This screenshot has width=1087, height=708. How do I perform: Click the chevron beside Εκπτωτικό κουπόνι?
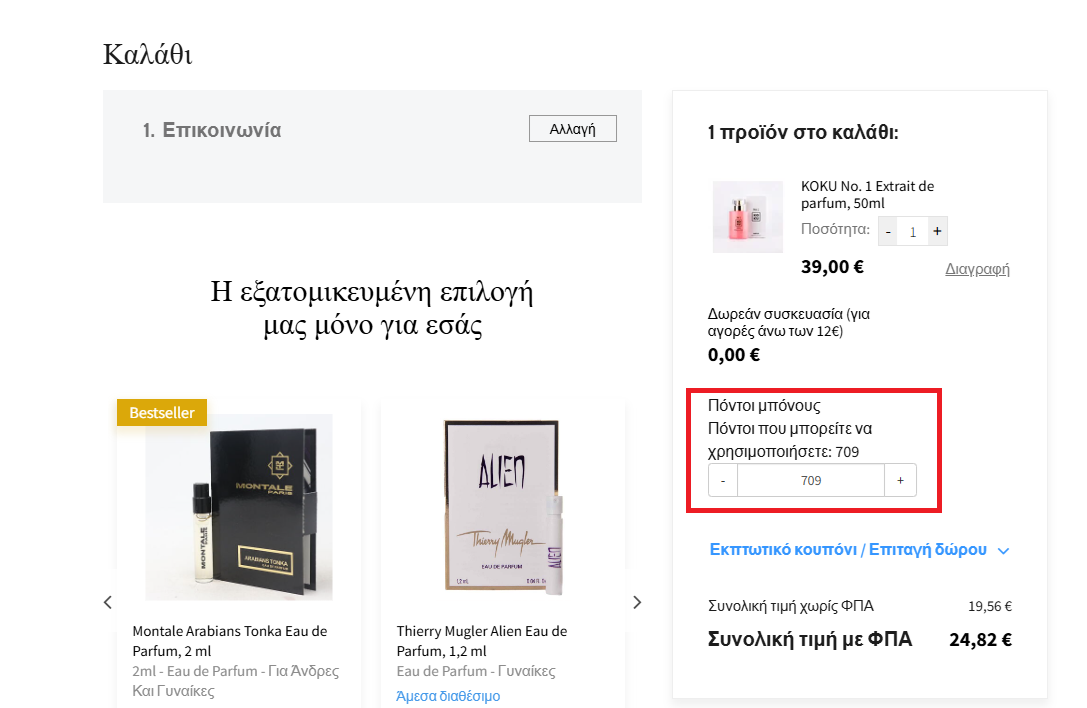(1003, 551)
